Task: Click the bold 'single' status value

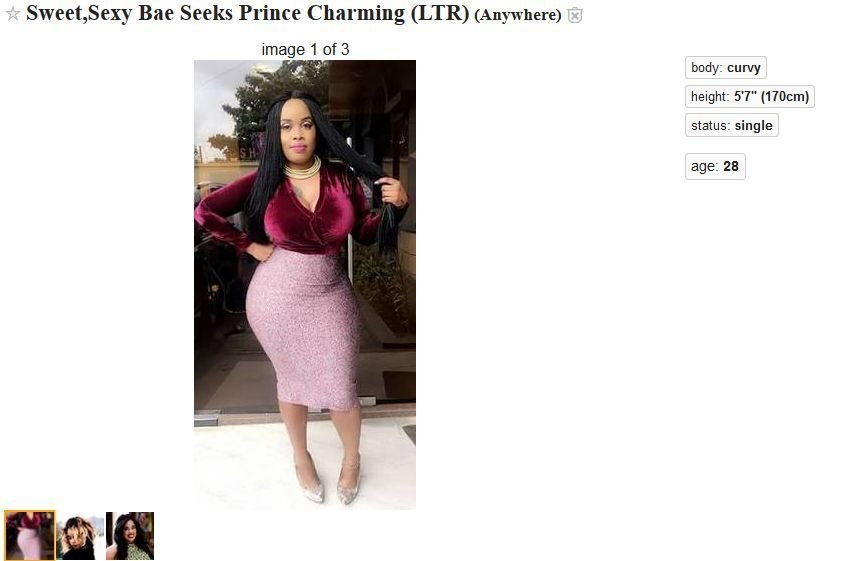Action: pyautogui.click(x=754, y=126)
